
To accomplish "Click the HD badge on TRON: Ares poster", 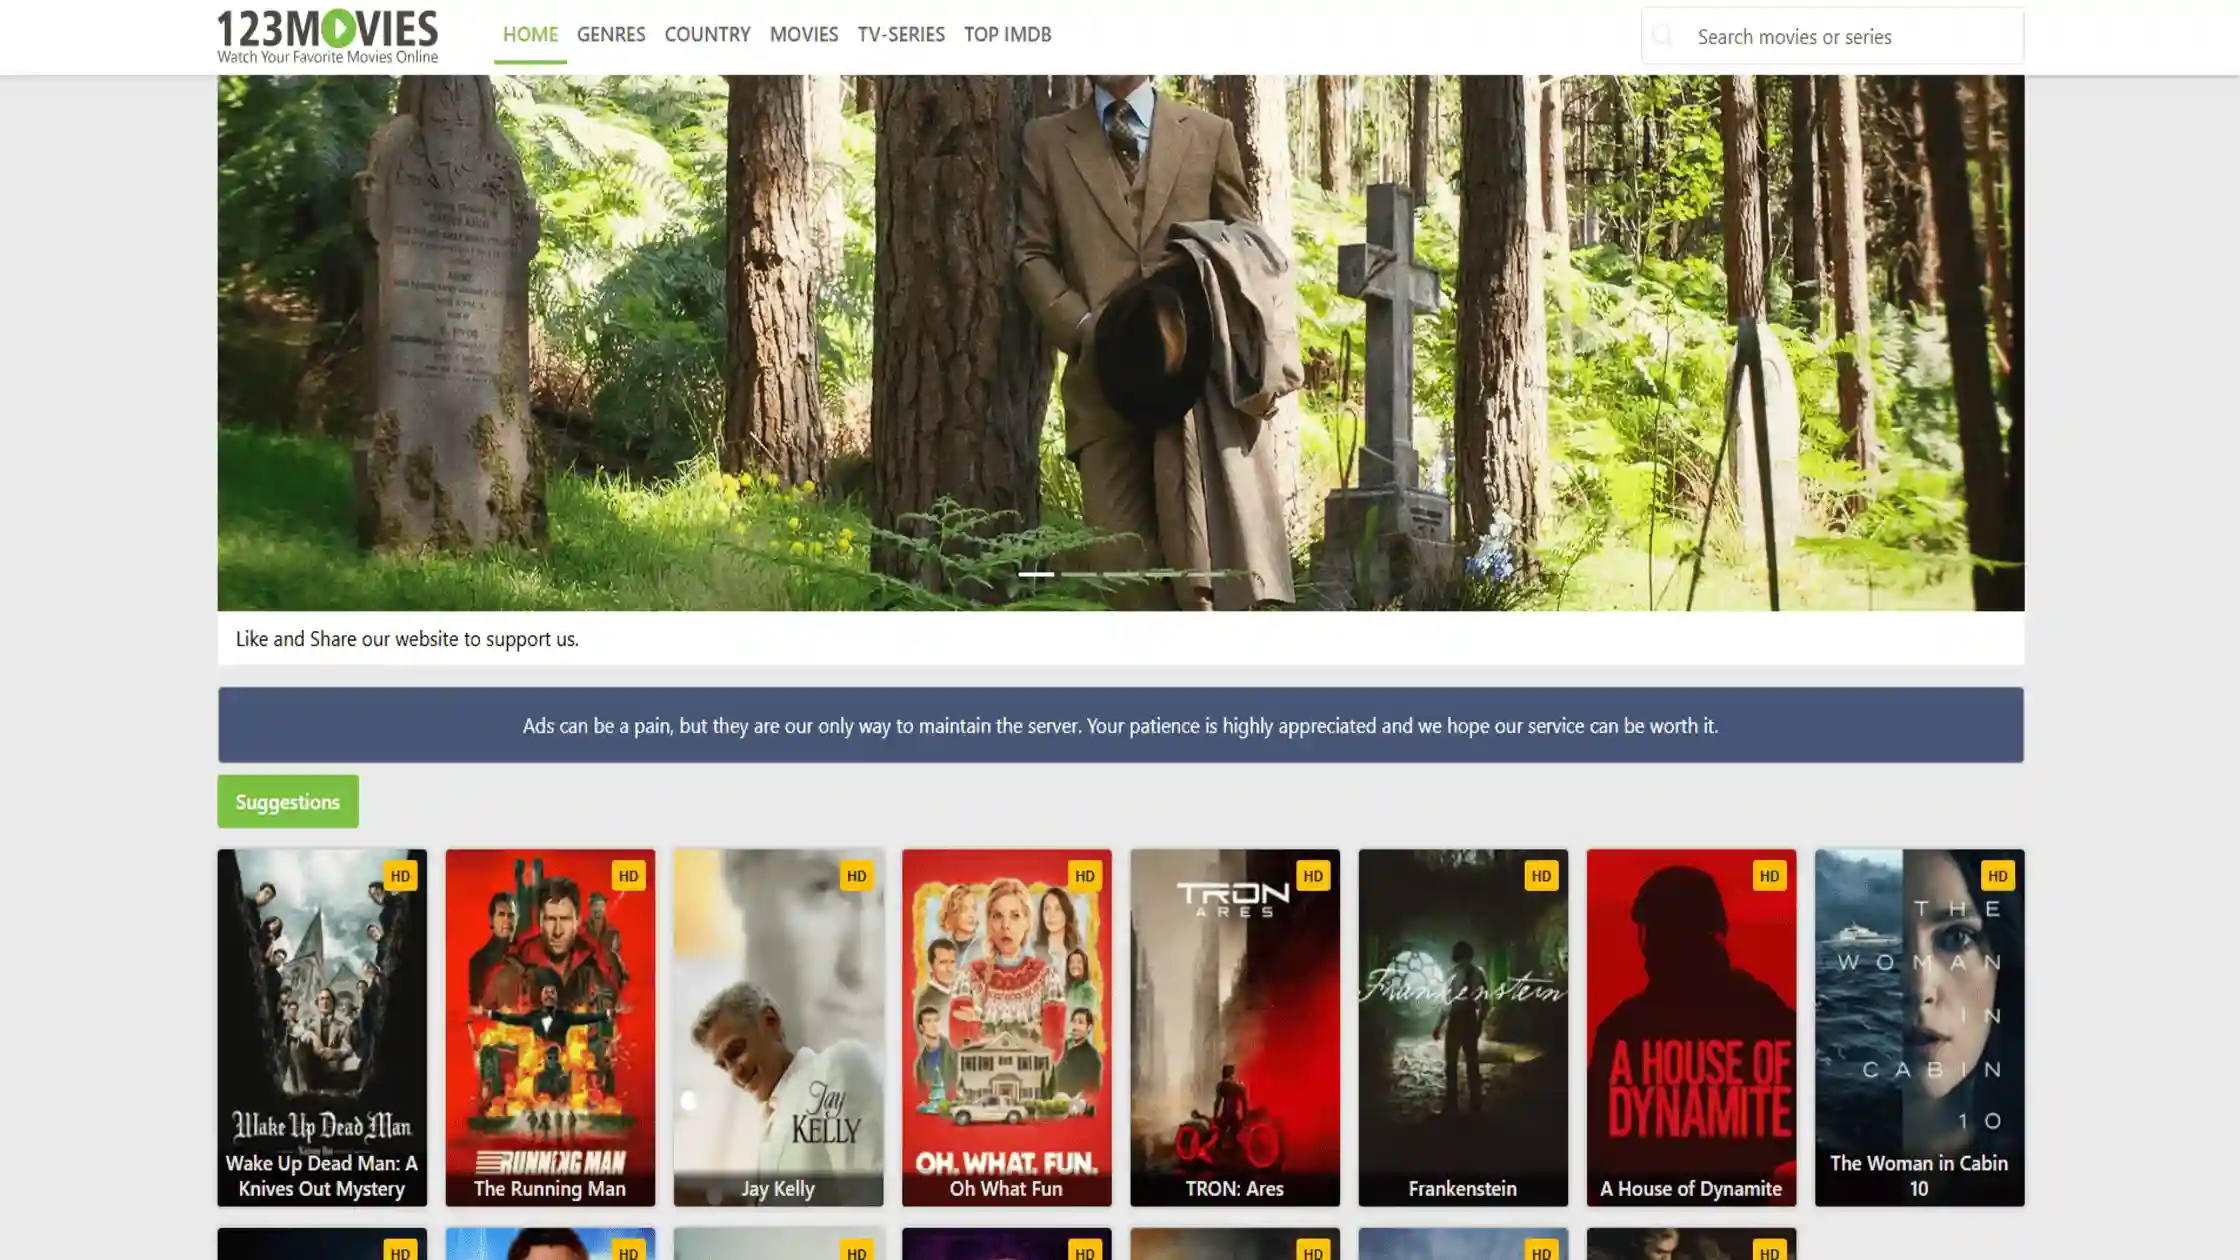I will [x=1313, y=875].
